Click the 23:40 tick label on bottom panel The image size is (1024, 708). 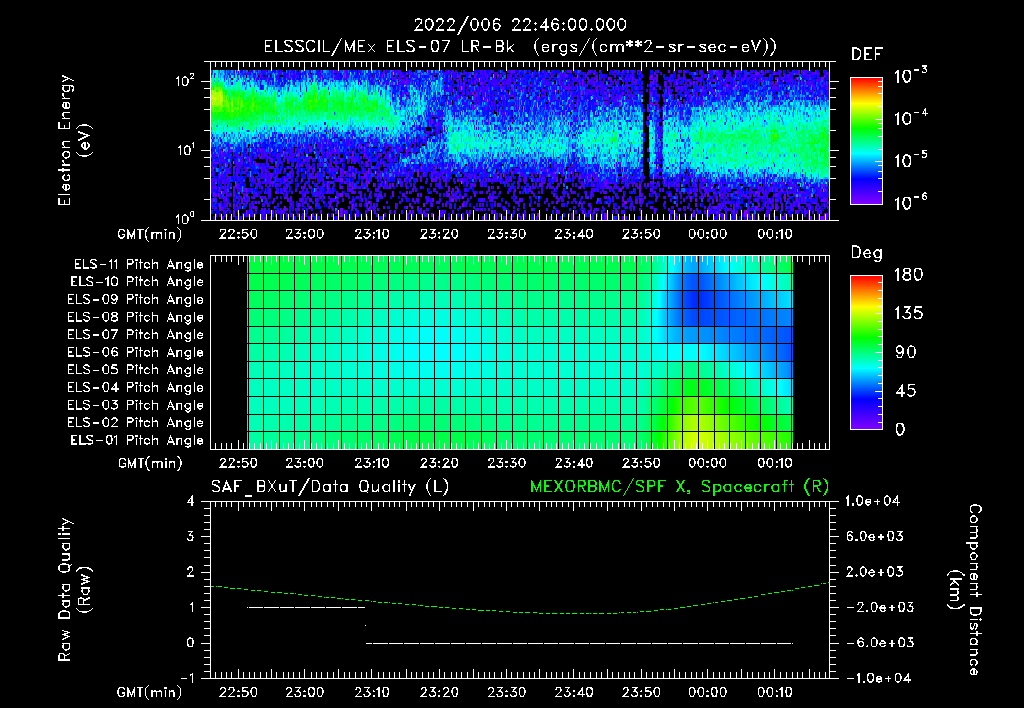point(573,692)
